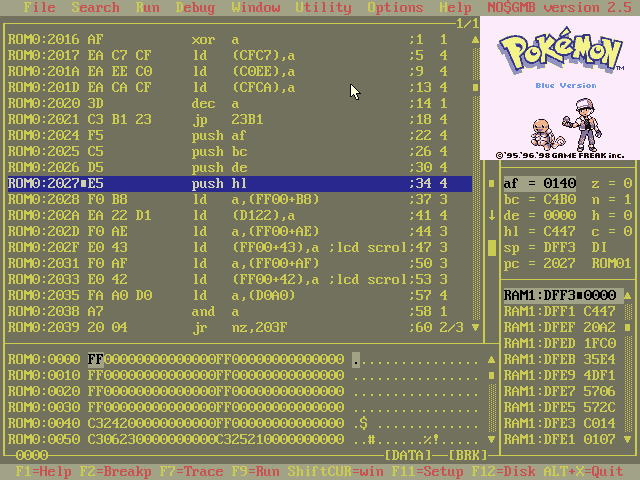The width and height of the screenshot is (640, 480).
Task: Click F12=Disk in the bottom bar
Action: tap(503, 472)
